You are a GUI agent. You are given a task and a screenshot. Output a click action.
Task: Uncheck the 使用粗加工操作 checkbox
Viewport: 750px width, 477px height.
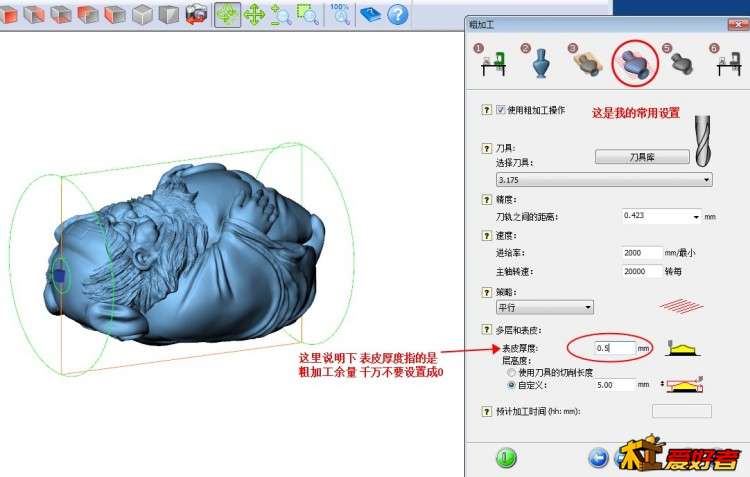click(x=501, y=110)
